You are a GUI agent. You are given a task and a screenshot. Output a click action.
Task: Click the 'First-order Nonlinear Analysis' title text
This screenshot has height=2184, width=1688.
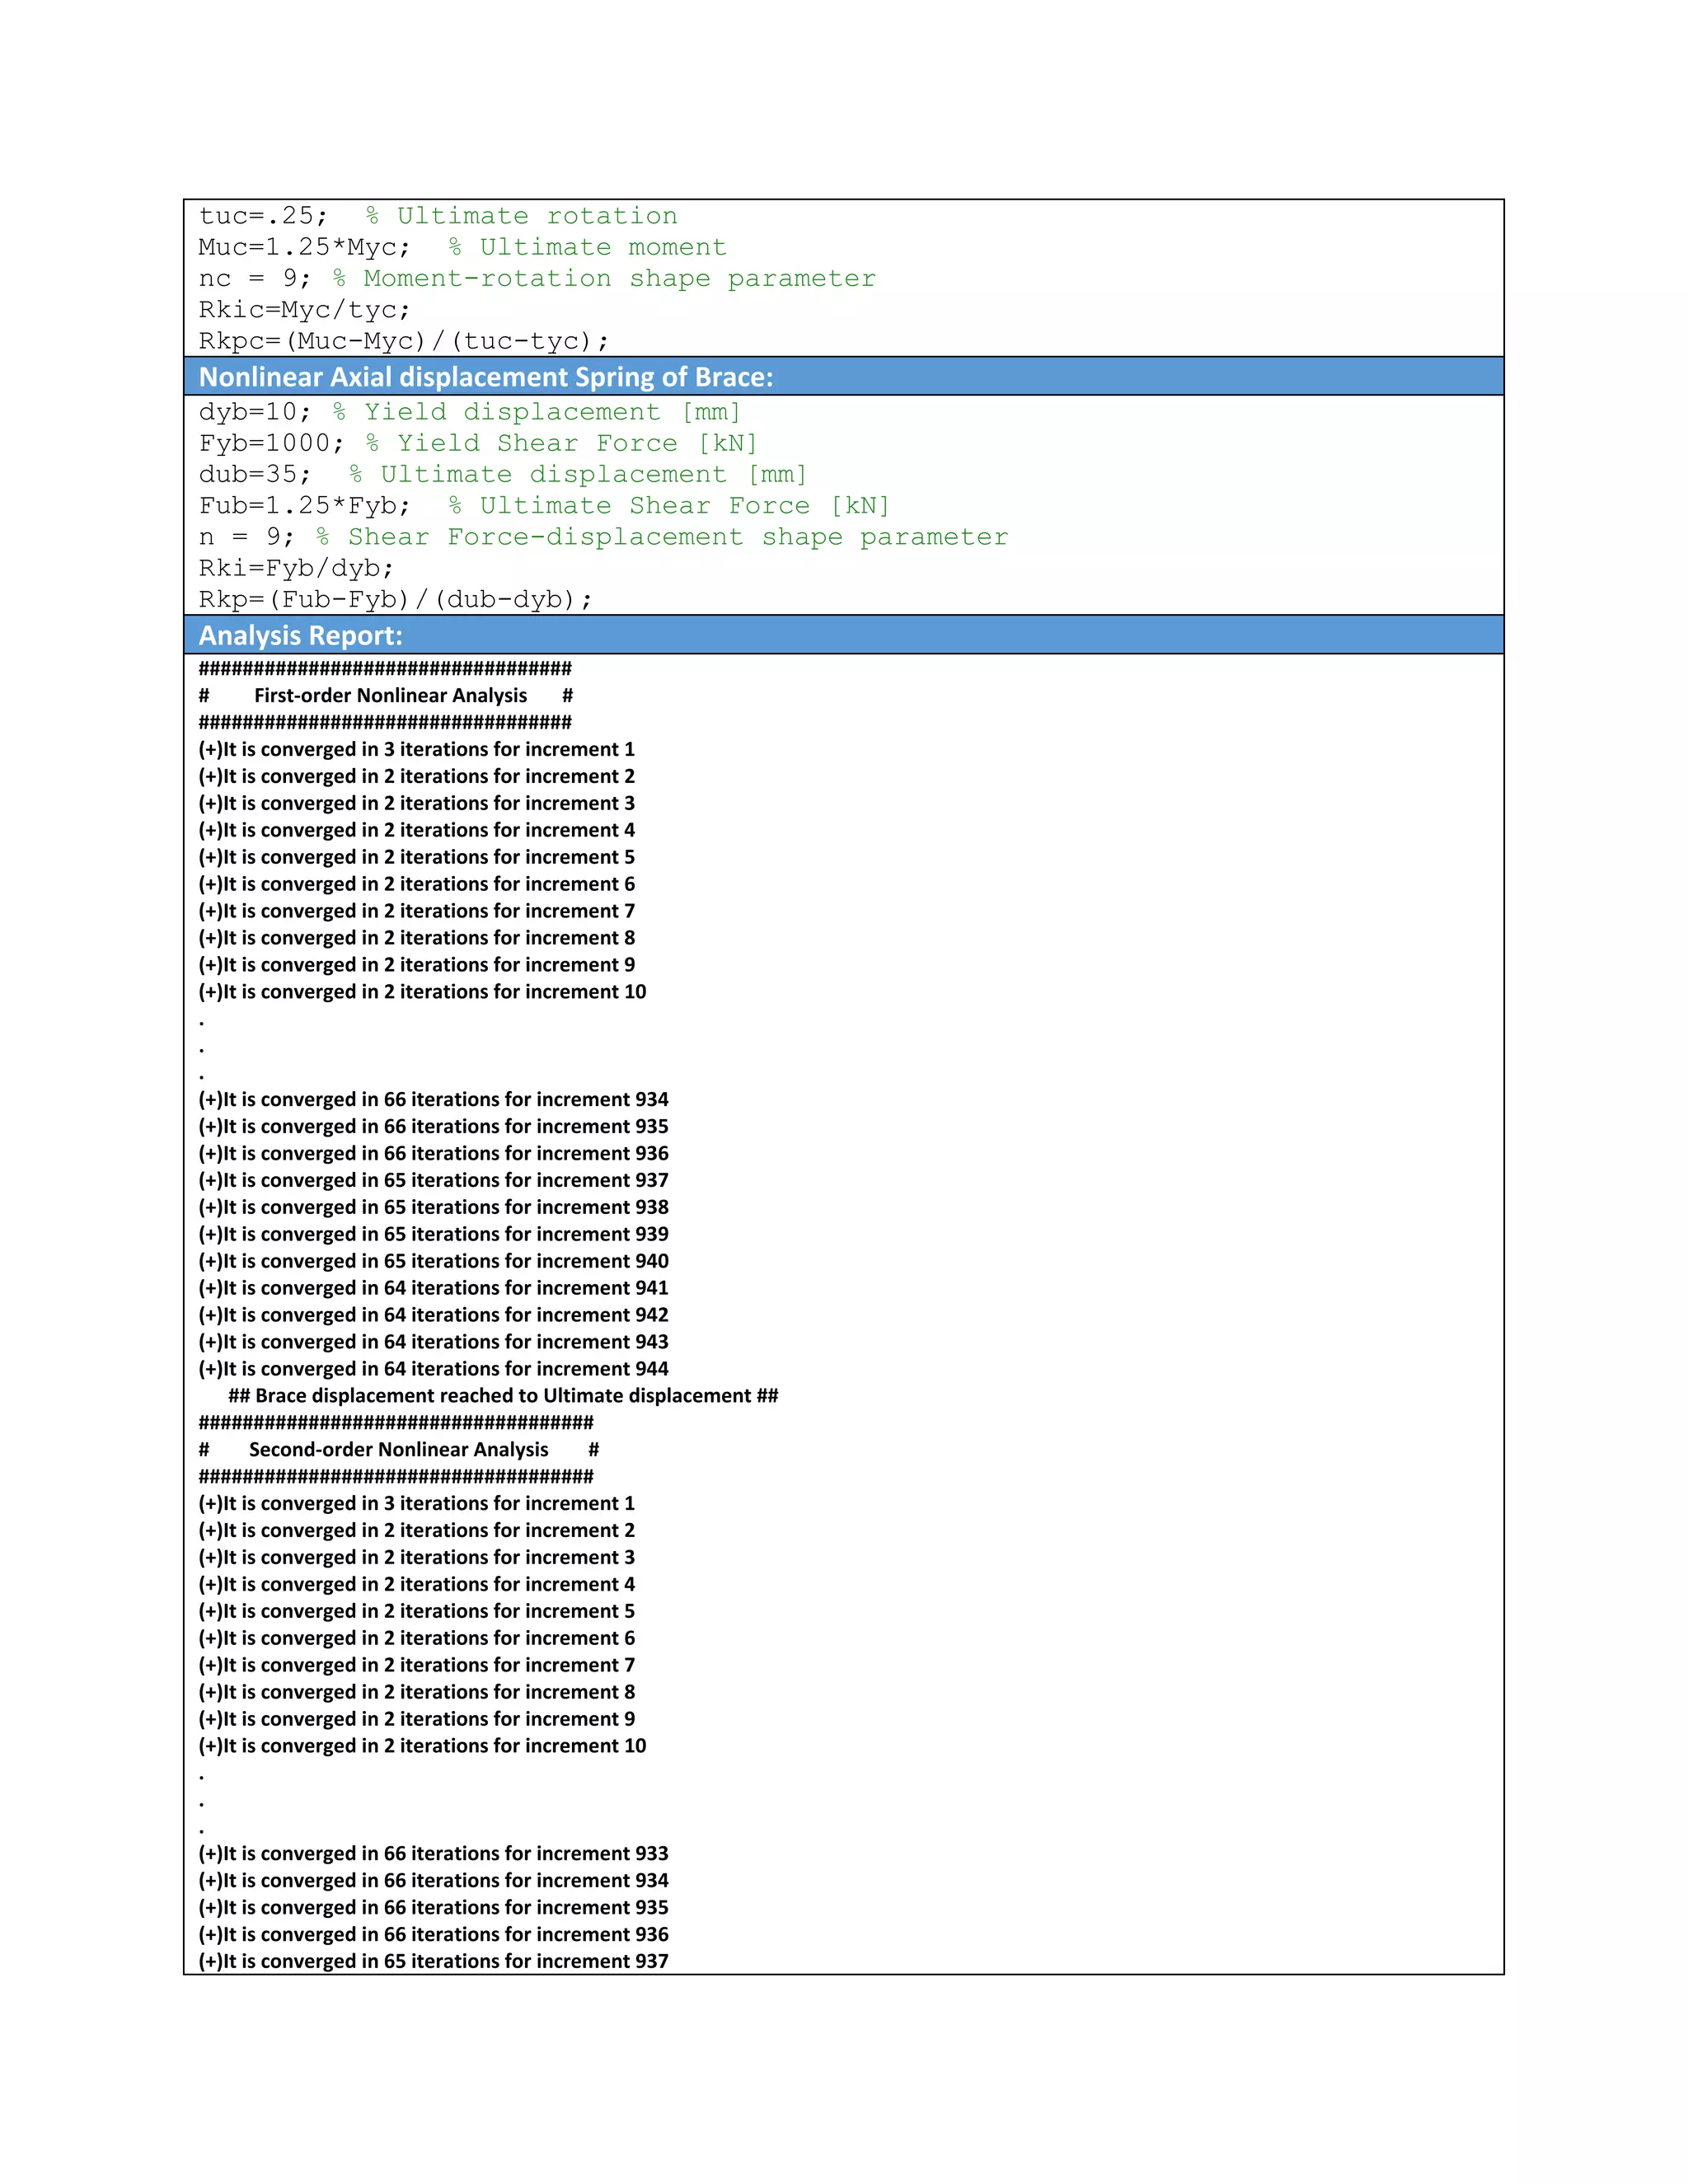[390, 696]
